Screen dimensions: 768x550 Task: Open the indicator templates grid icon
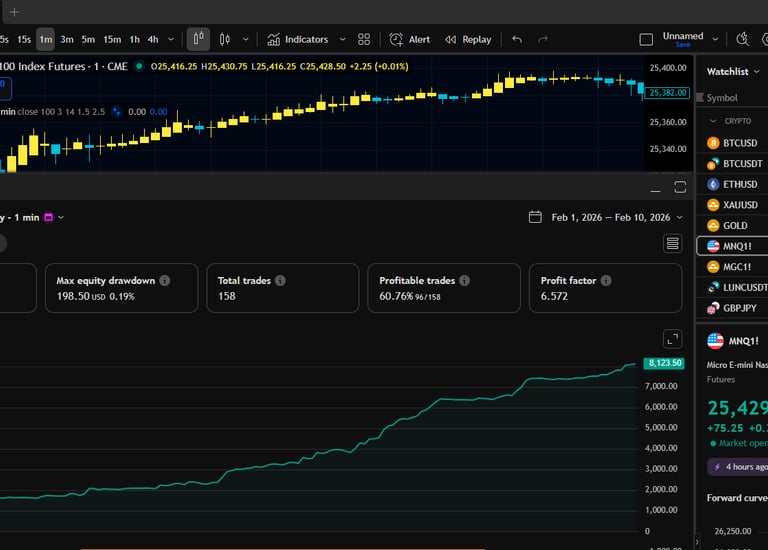point(364,39)
